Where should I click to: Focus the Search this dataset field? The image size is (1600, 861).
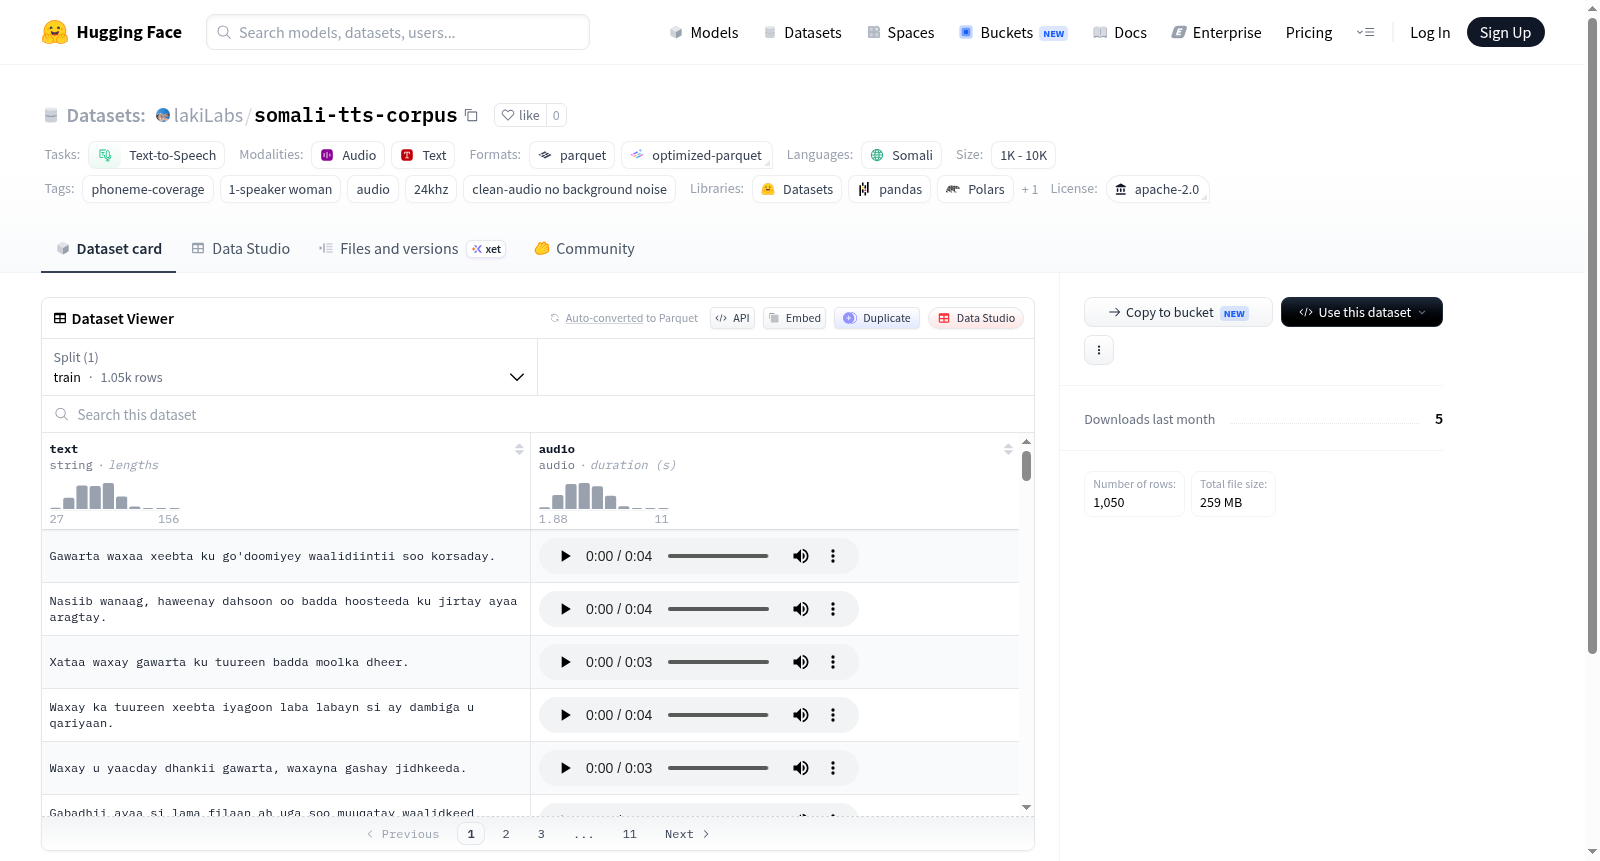[538, 414]
